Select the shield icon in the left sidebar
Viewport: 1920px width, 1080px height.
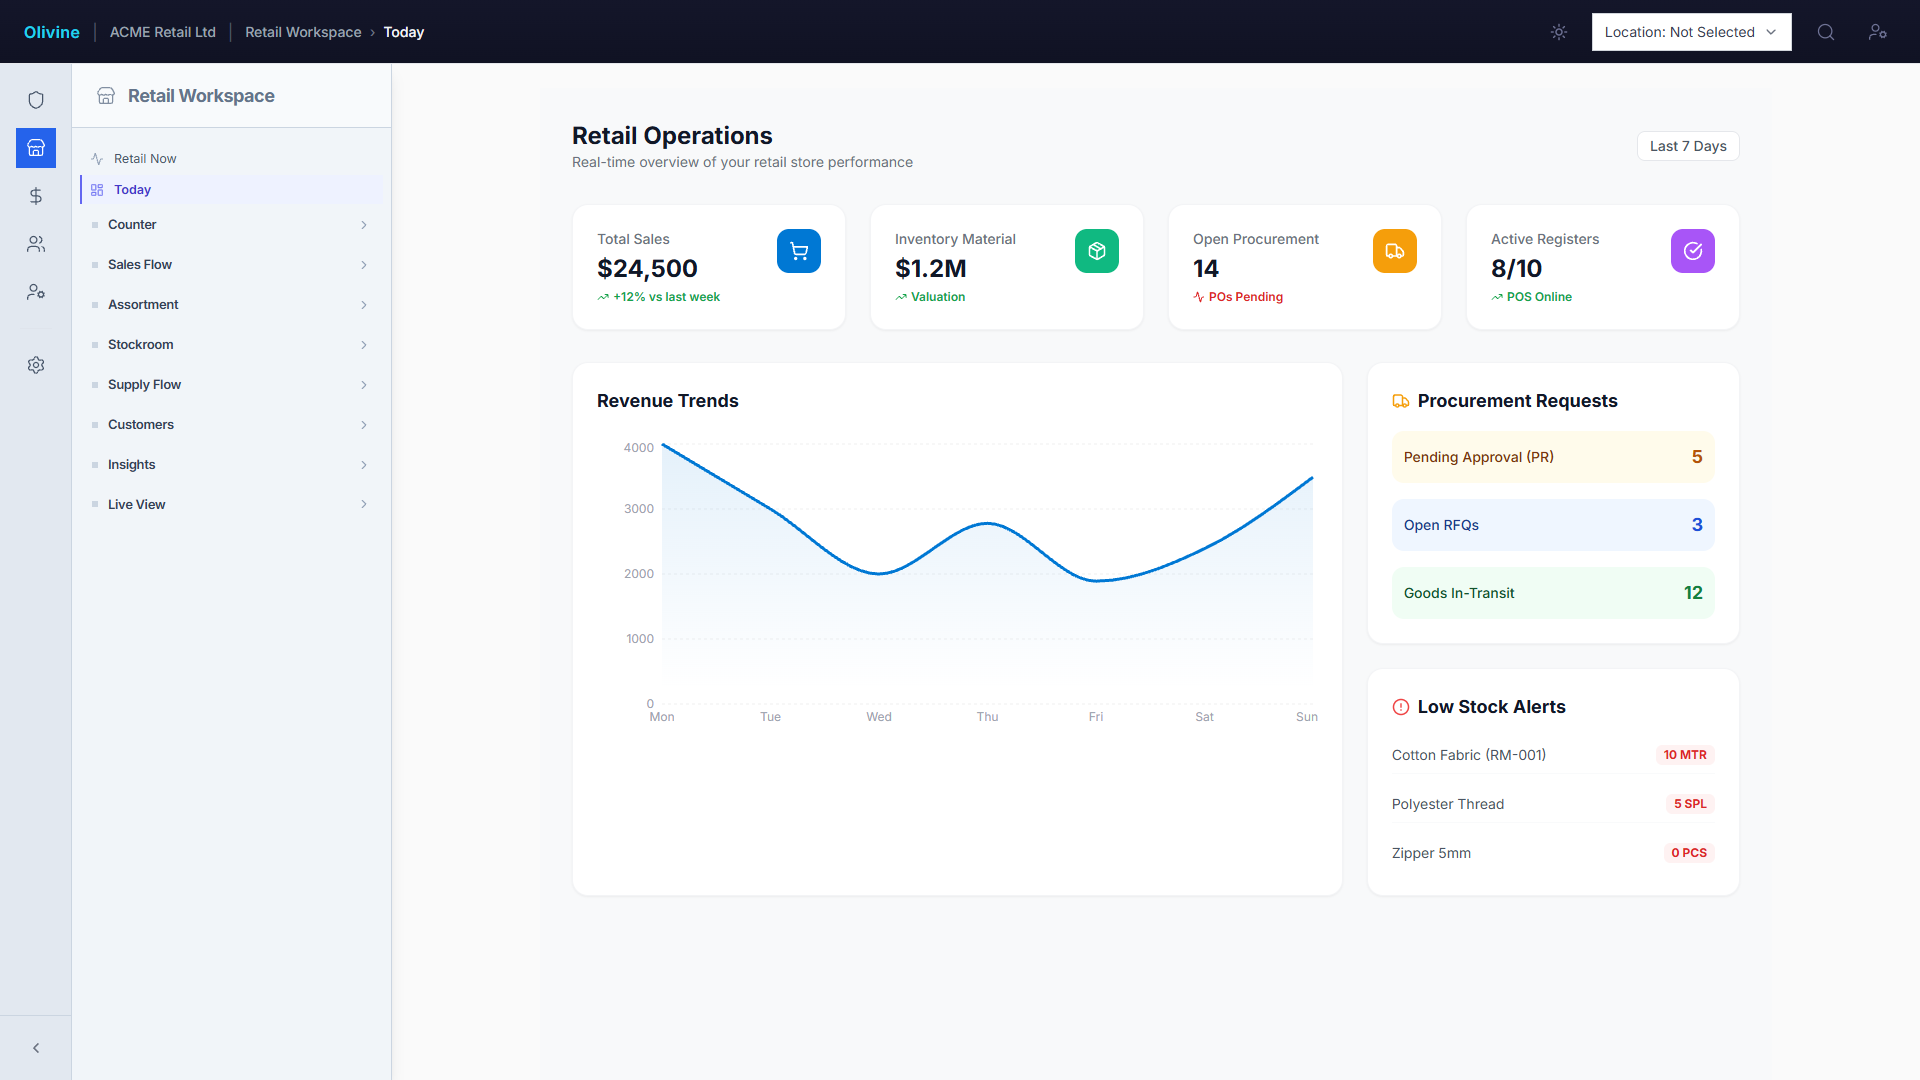click(36, 99)
